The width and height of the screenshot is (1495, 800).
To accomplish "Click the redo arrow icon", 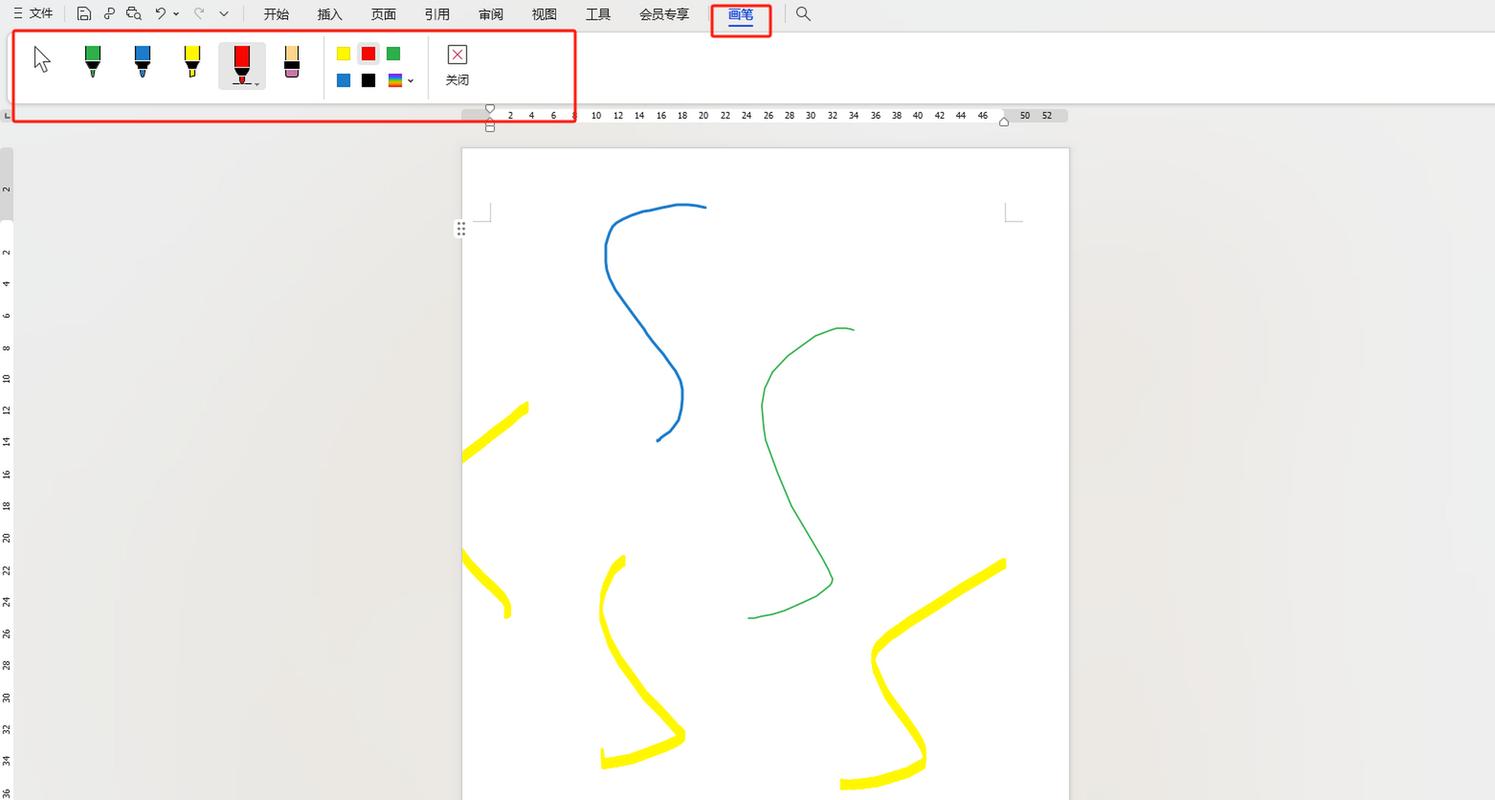I will [199, 14].
